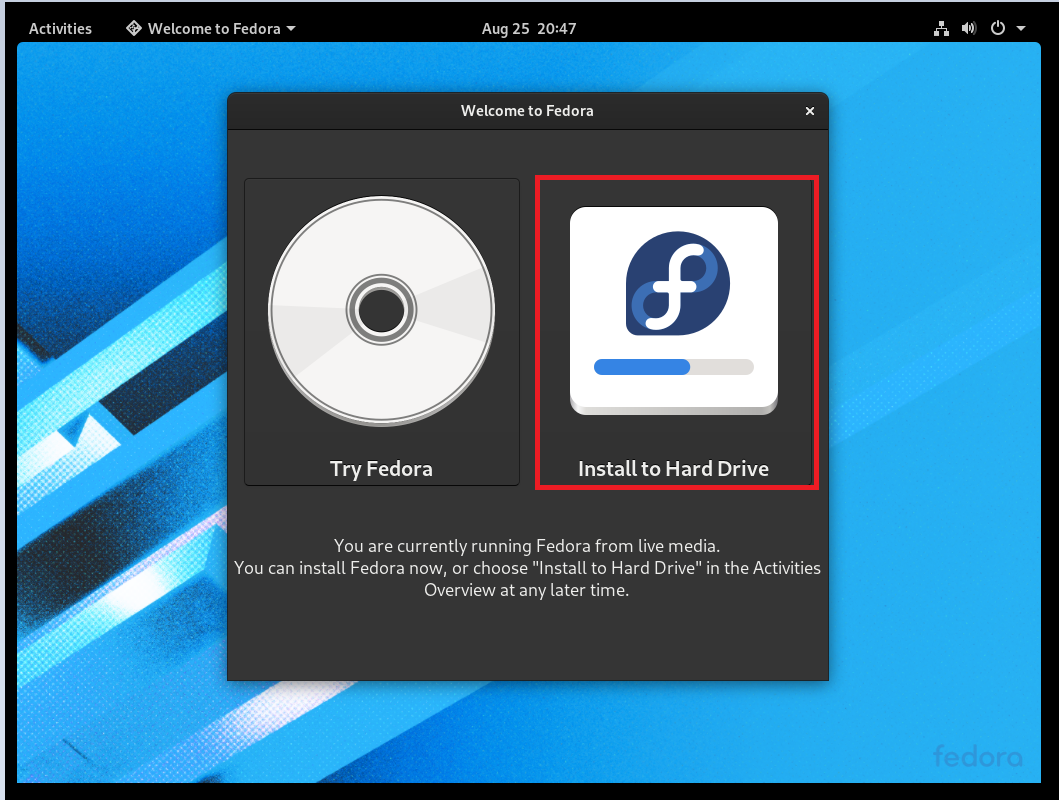The image size is (1059, 800).
Task: Click the power icon in top bar
Action: pos(998,28)
